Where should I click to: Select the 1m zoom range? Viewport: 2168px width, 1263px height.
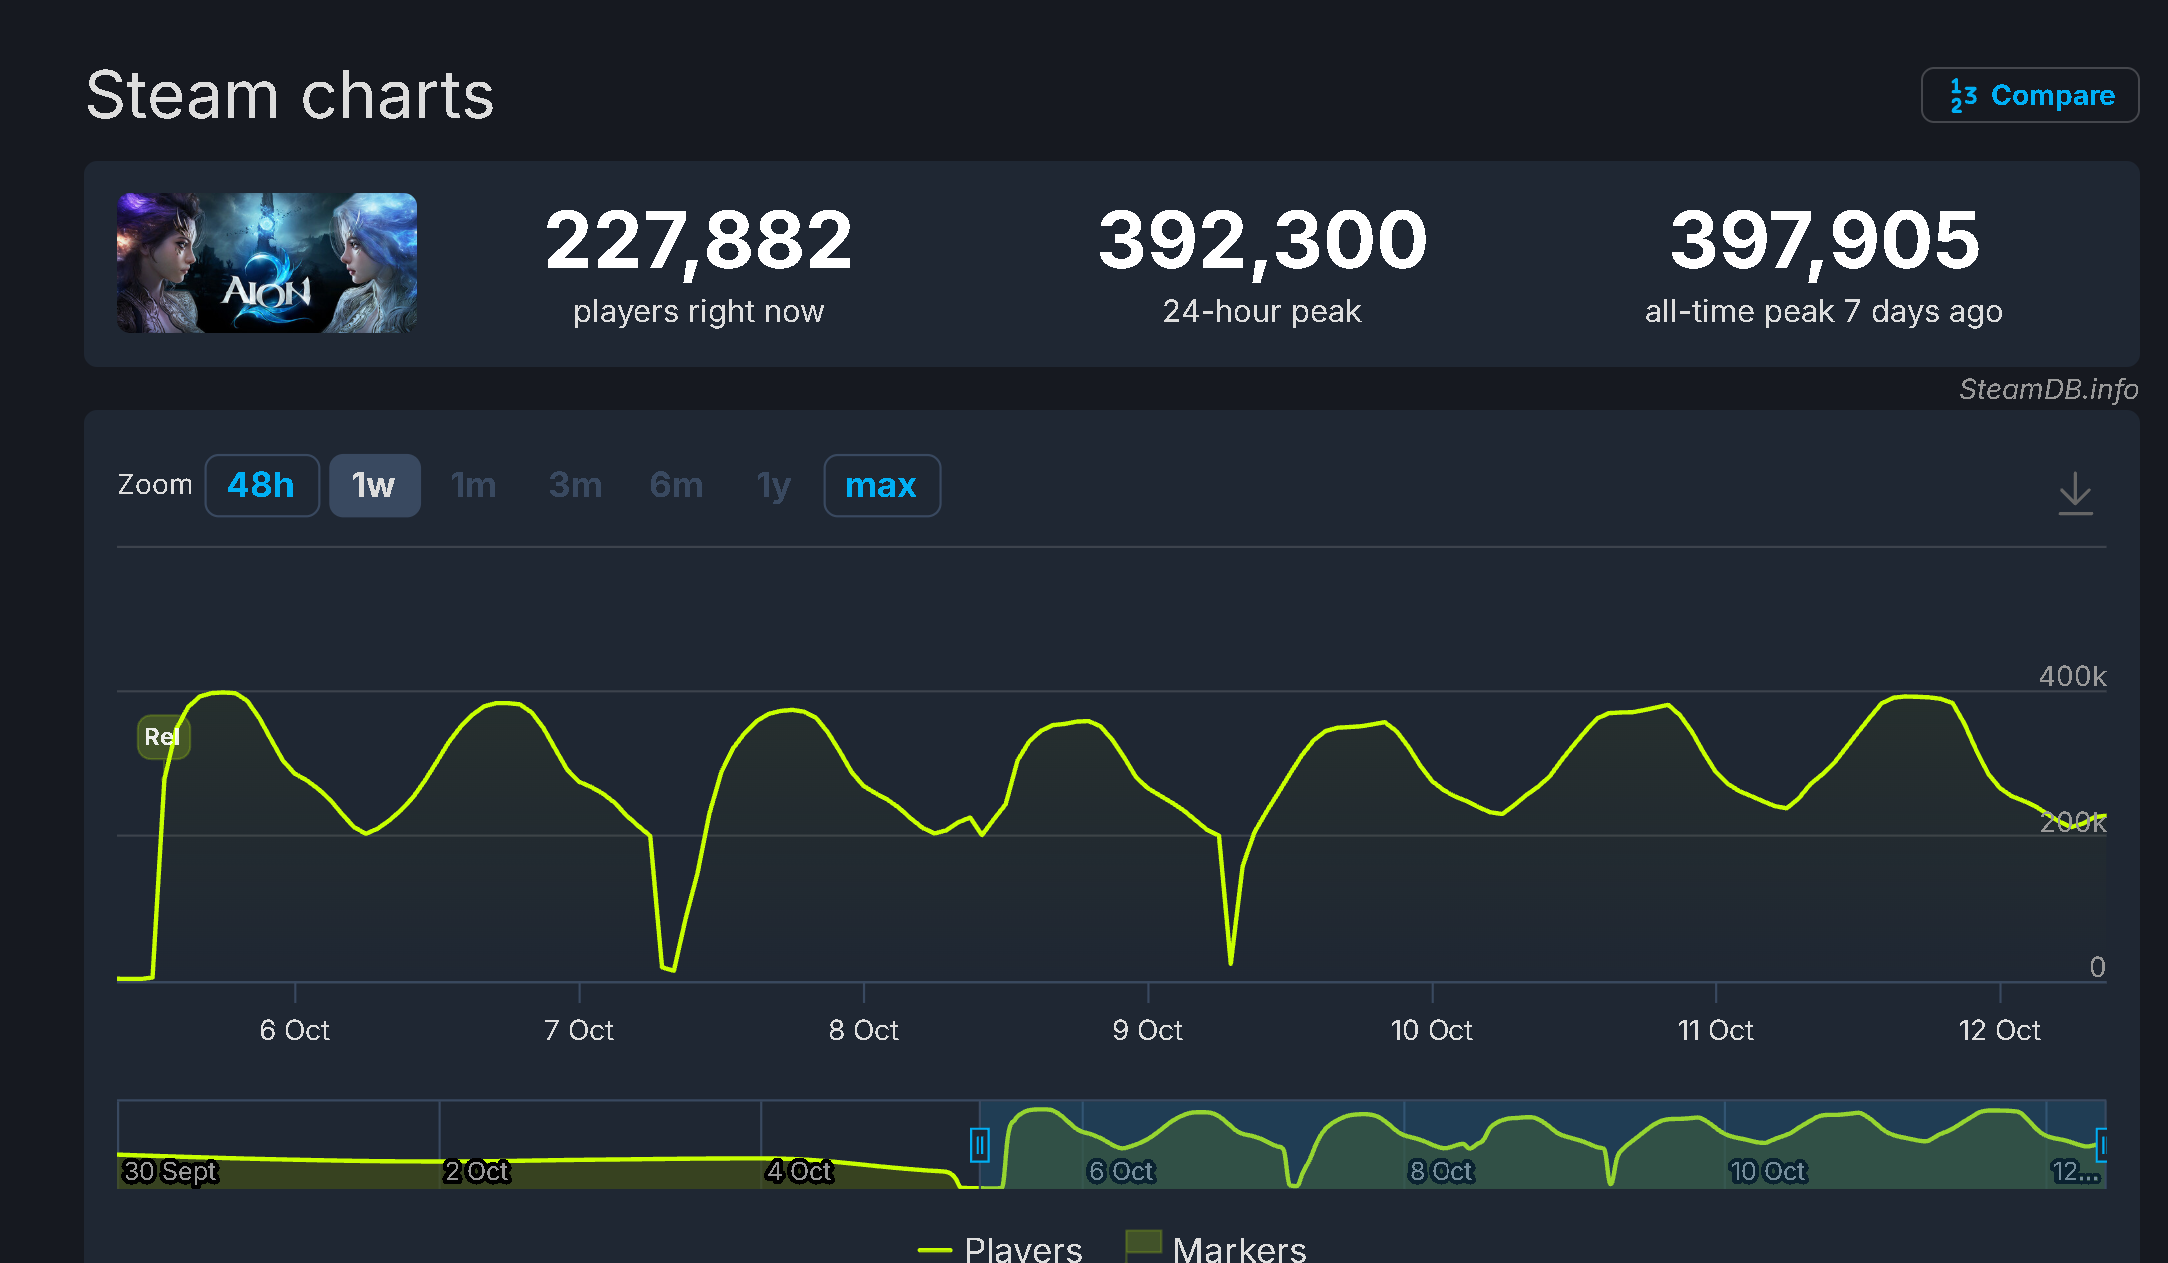pyautogui.click(x=474, y=485)
